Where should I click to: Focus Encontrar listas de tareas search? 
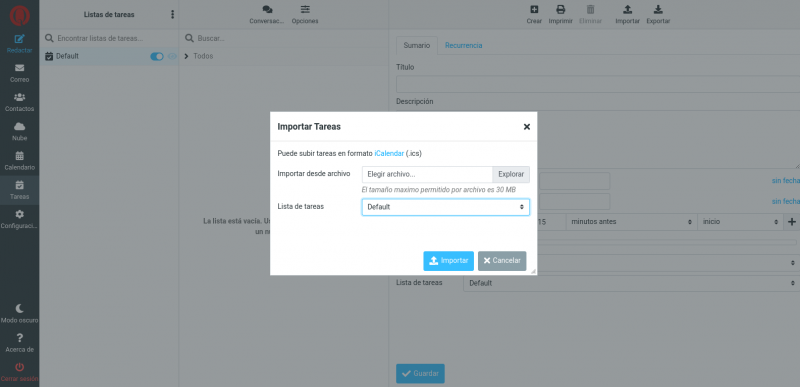[x=109, y=38]
